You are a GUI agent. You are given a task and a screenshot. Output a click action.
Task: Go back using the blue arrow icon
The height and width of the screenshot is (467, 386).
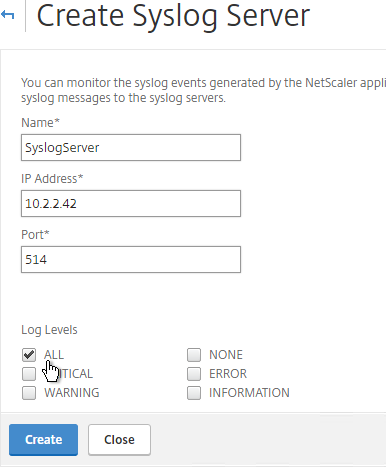[8, 15]
